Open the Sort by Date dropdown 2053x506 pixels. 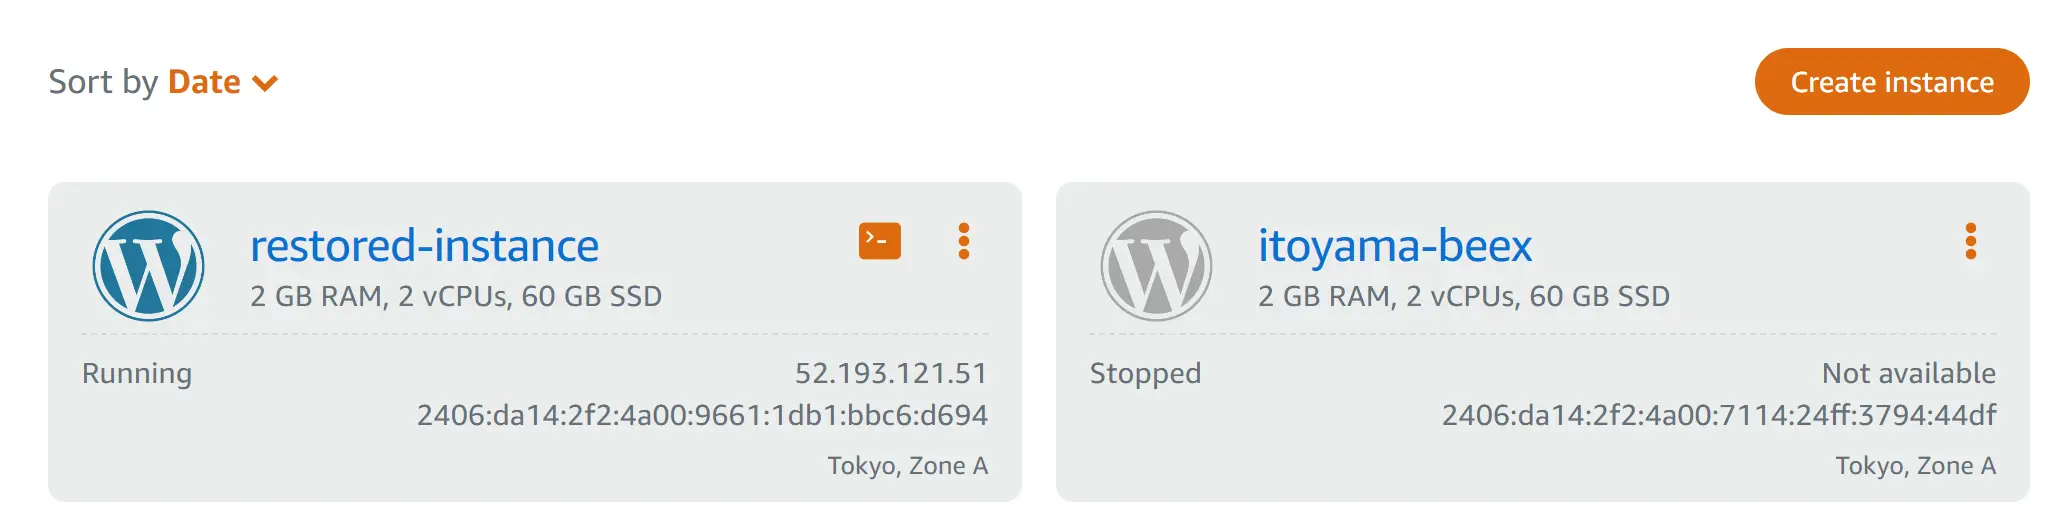[223, 82]
